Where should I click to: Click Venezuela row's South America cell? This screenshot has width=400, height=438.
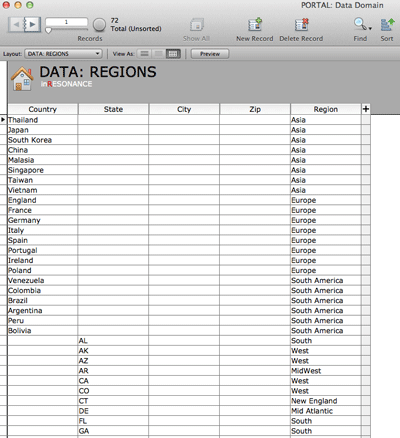(326, 280)
